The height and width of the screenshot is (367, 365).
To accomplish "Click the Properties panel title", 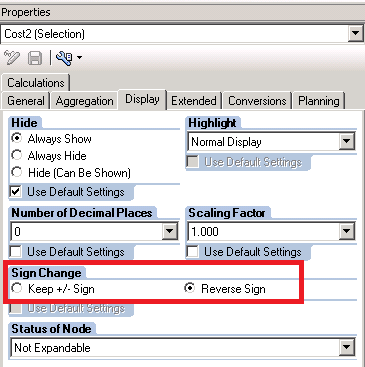I will pyautogui.click(x=26, y=12).
